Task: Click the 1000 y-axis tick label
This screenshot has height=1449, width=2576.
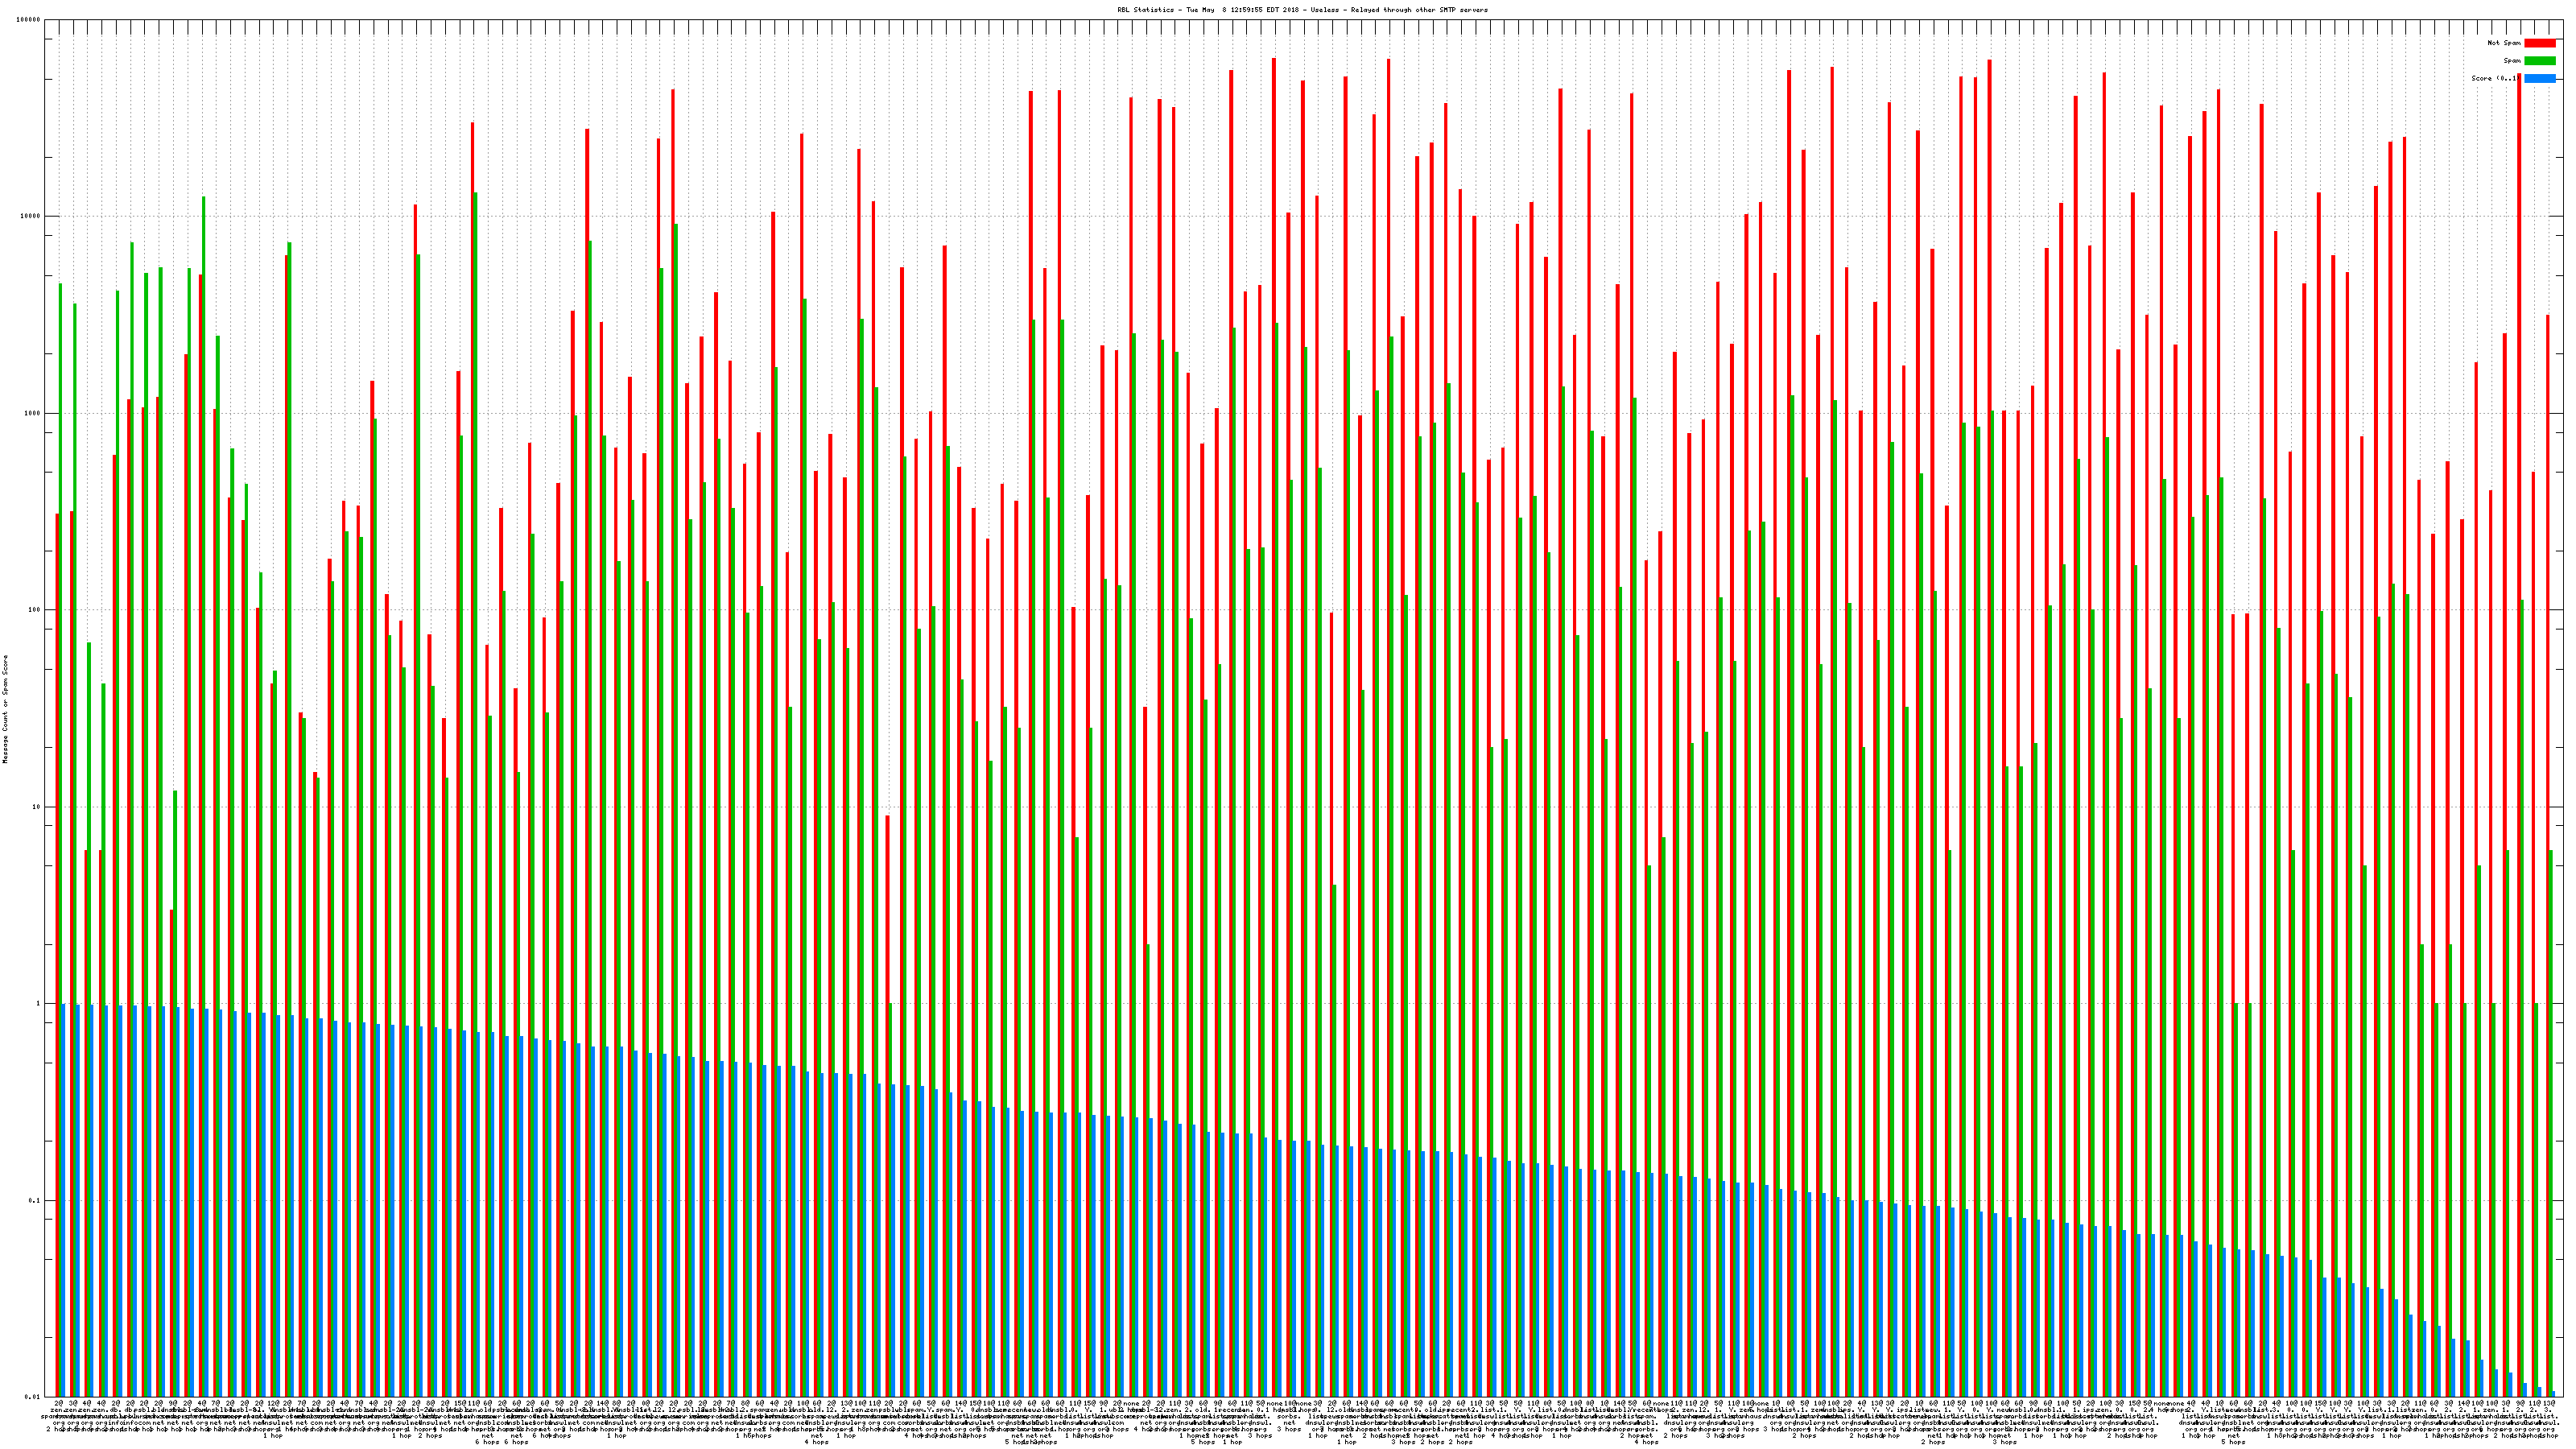Action: (x=33, y=414)
